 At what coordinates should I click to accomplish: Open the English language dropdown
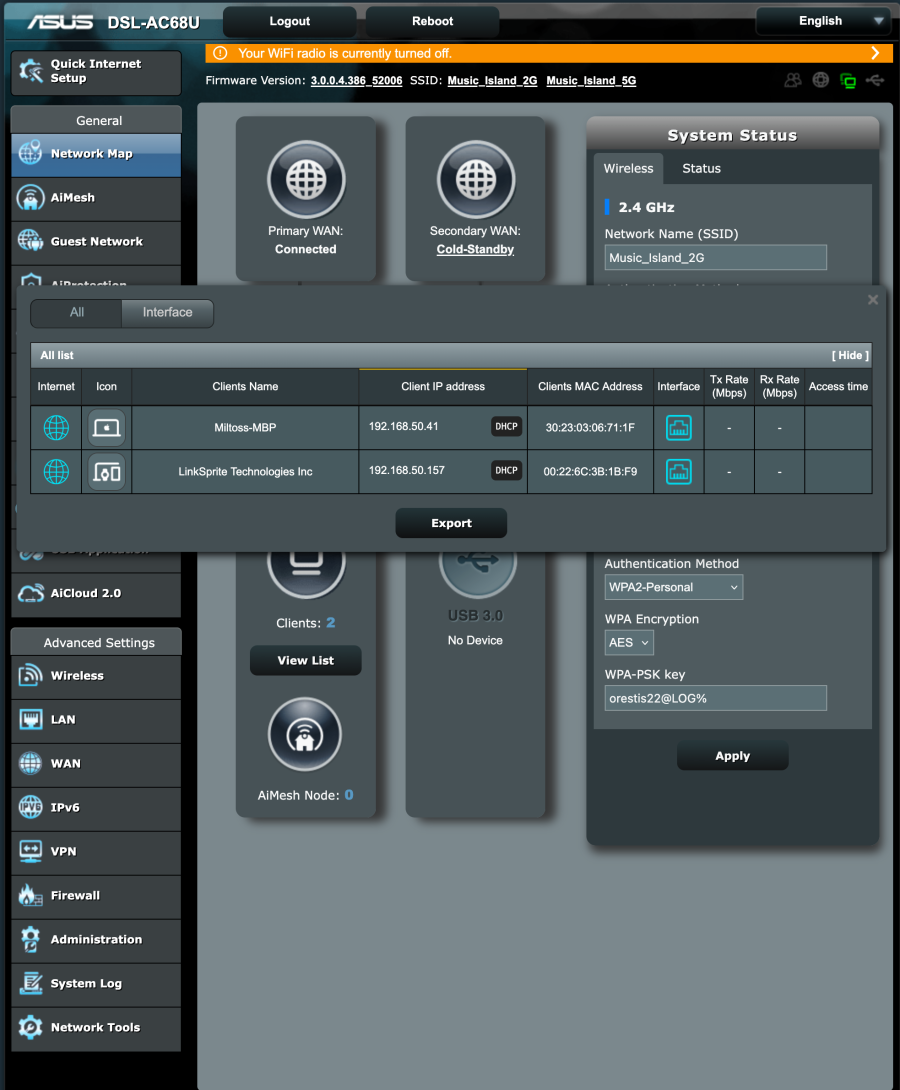point(821,21)
